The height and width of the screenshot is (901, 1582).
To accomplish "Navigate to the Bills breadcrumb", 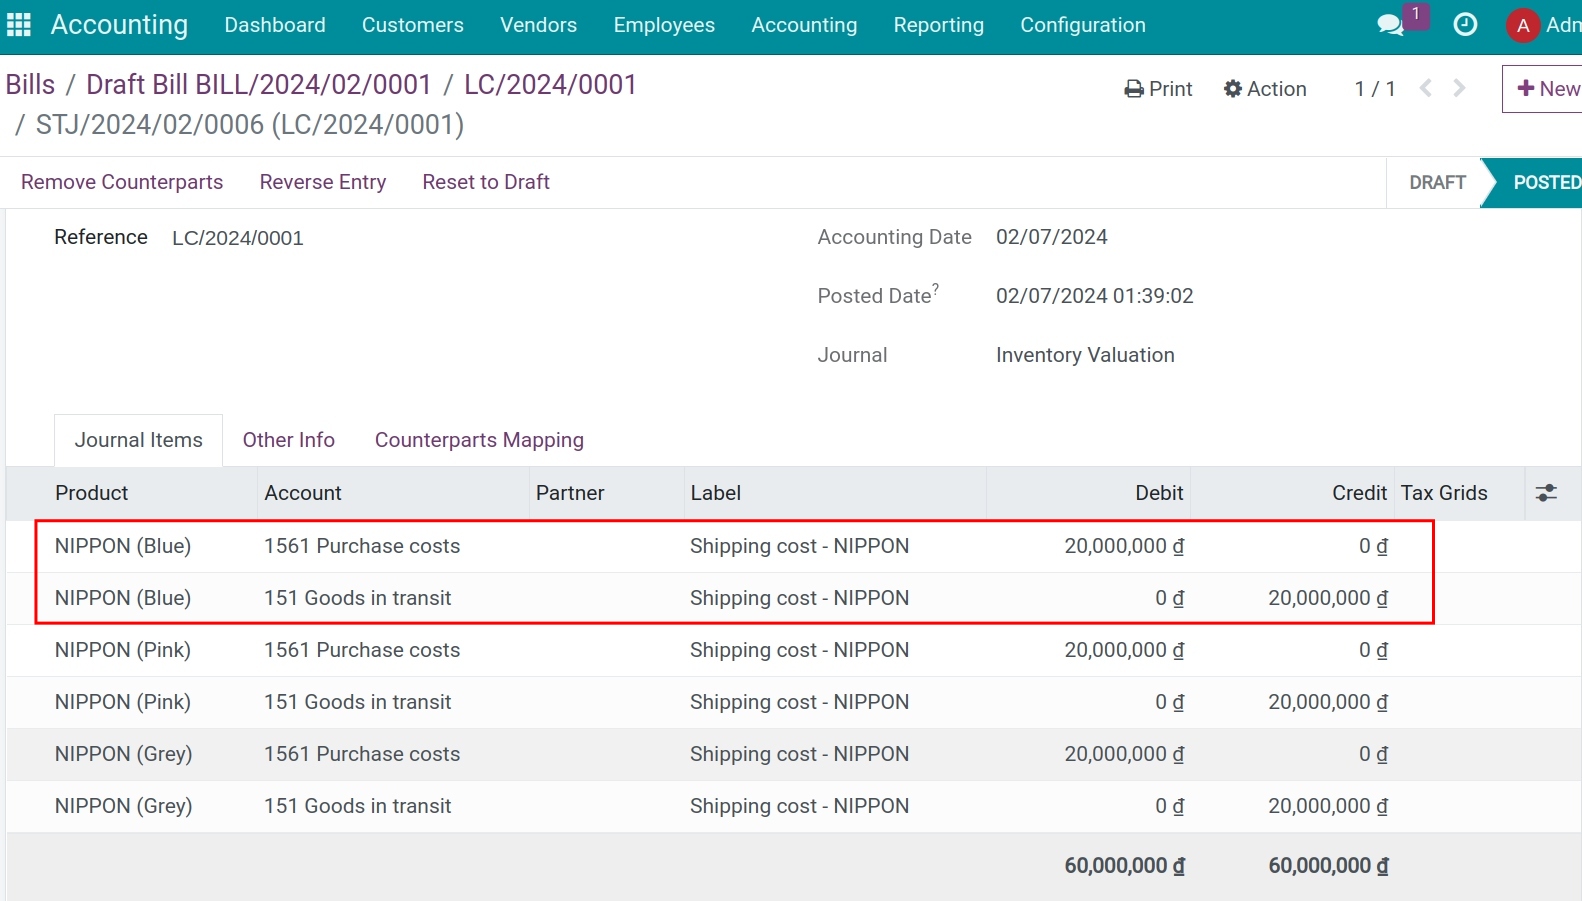I will (30, 85).
